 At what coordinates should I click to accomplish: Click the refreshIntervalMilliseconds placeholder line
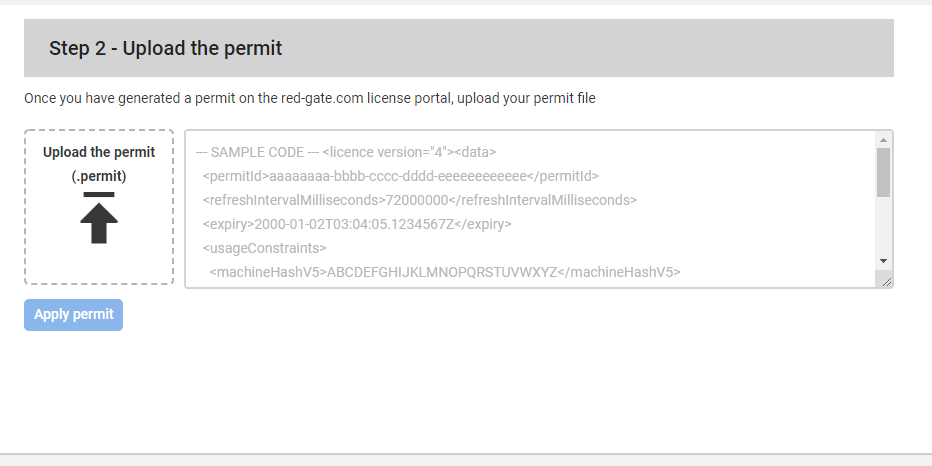pos(420,200)
